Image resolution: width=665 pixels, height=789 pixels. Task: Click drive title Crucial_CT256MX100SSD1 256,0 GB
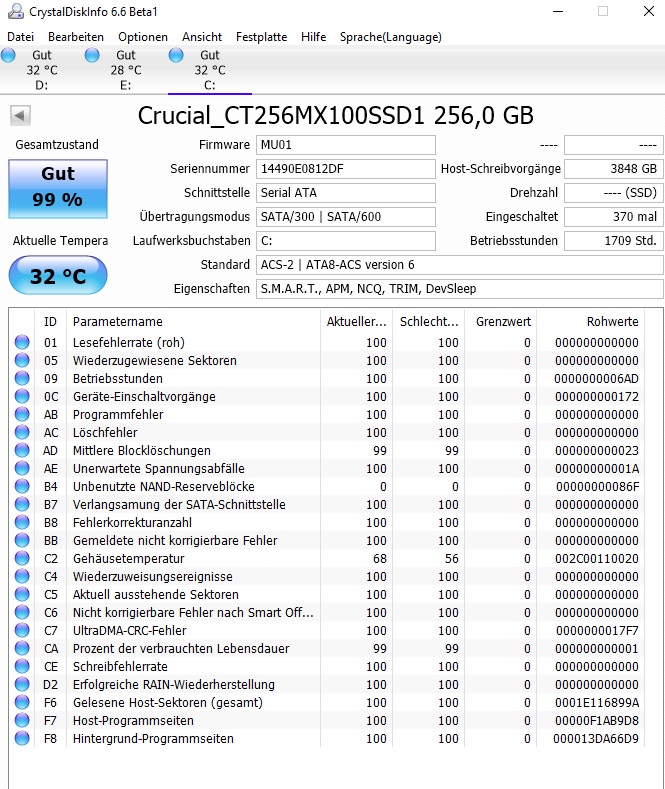[x=336, y=116]
